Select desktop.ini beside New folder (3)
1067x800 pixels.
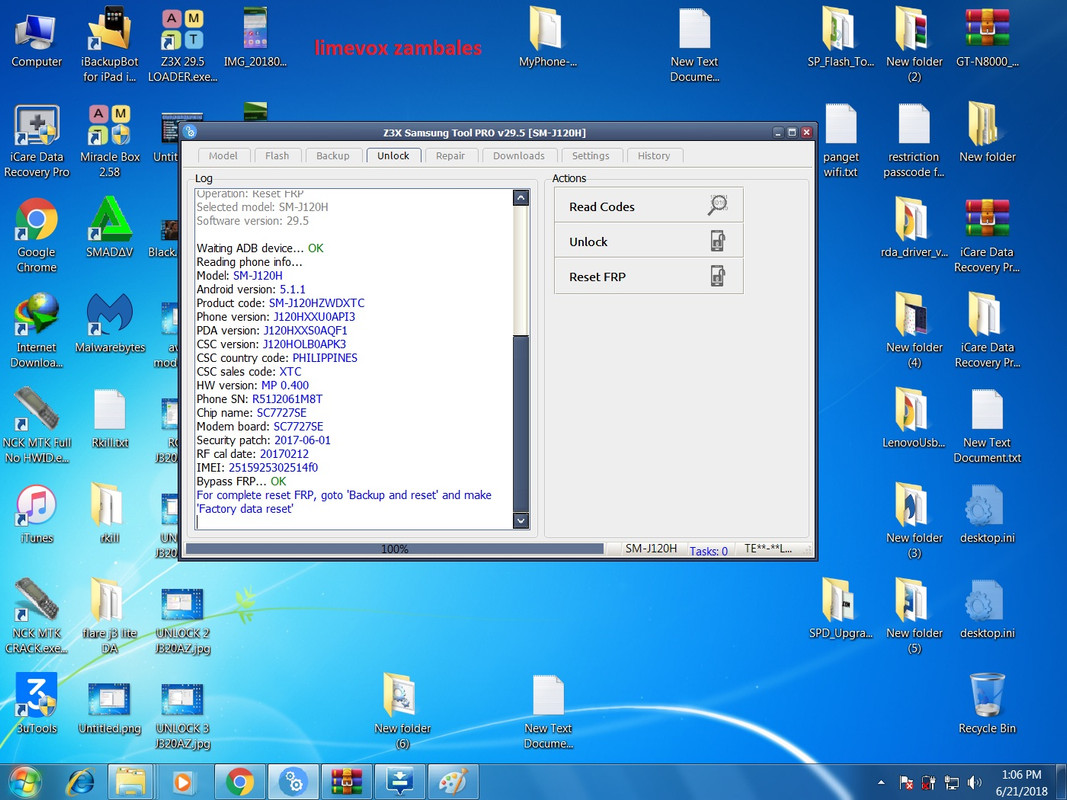(x=987, y=514)
